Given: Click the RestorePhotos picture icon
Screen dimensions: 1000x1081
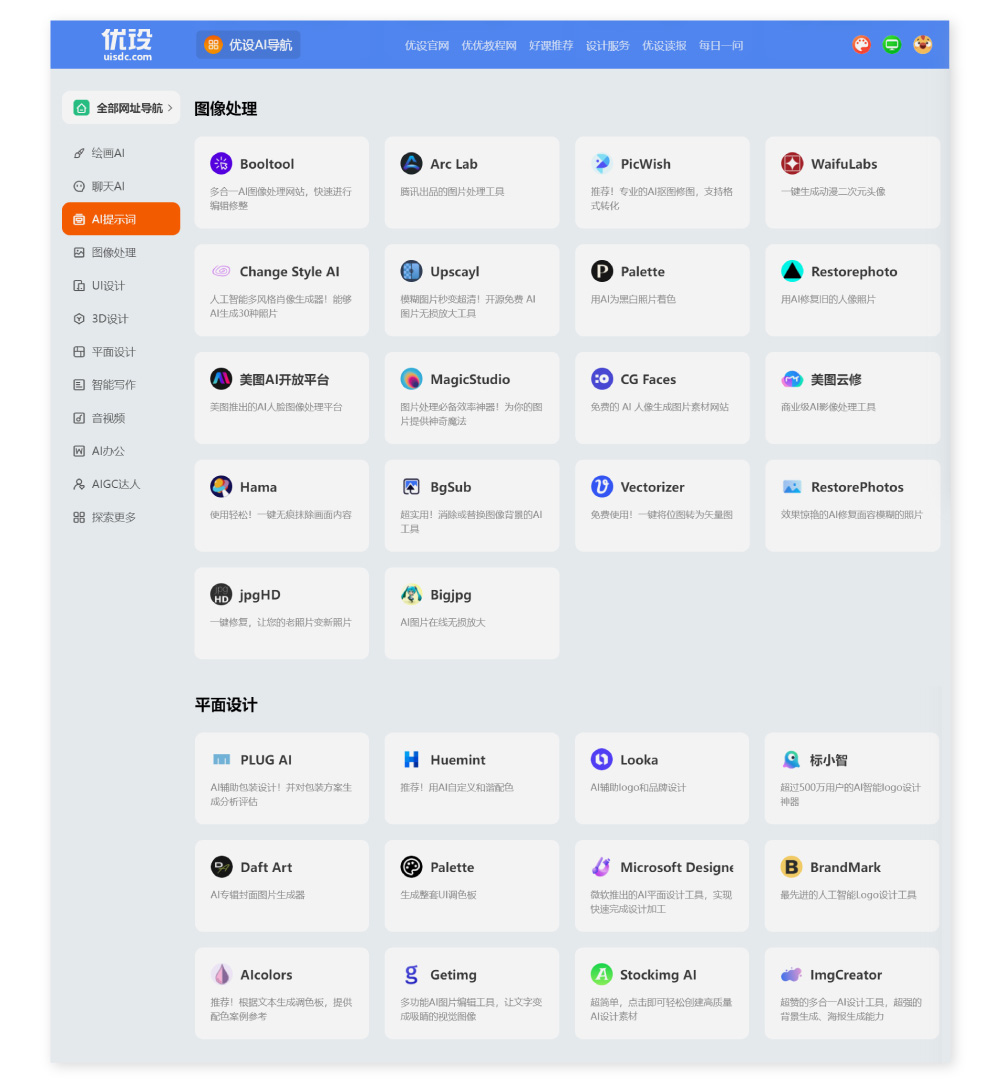Looking at the screenshot, I should point(792,486).
